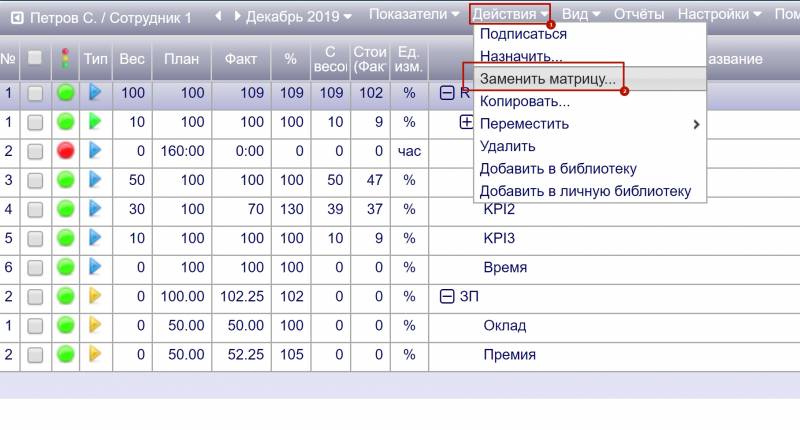Click the Время indicator name
800x430 pixels.
pyautogui.click(x=505, y=267)
